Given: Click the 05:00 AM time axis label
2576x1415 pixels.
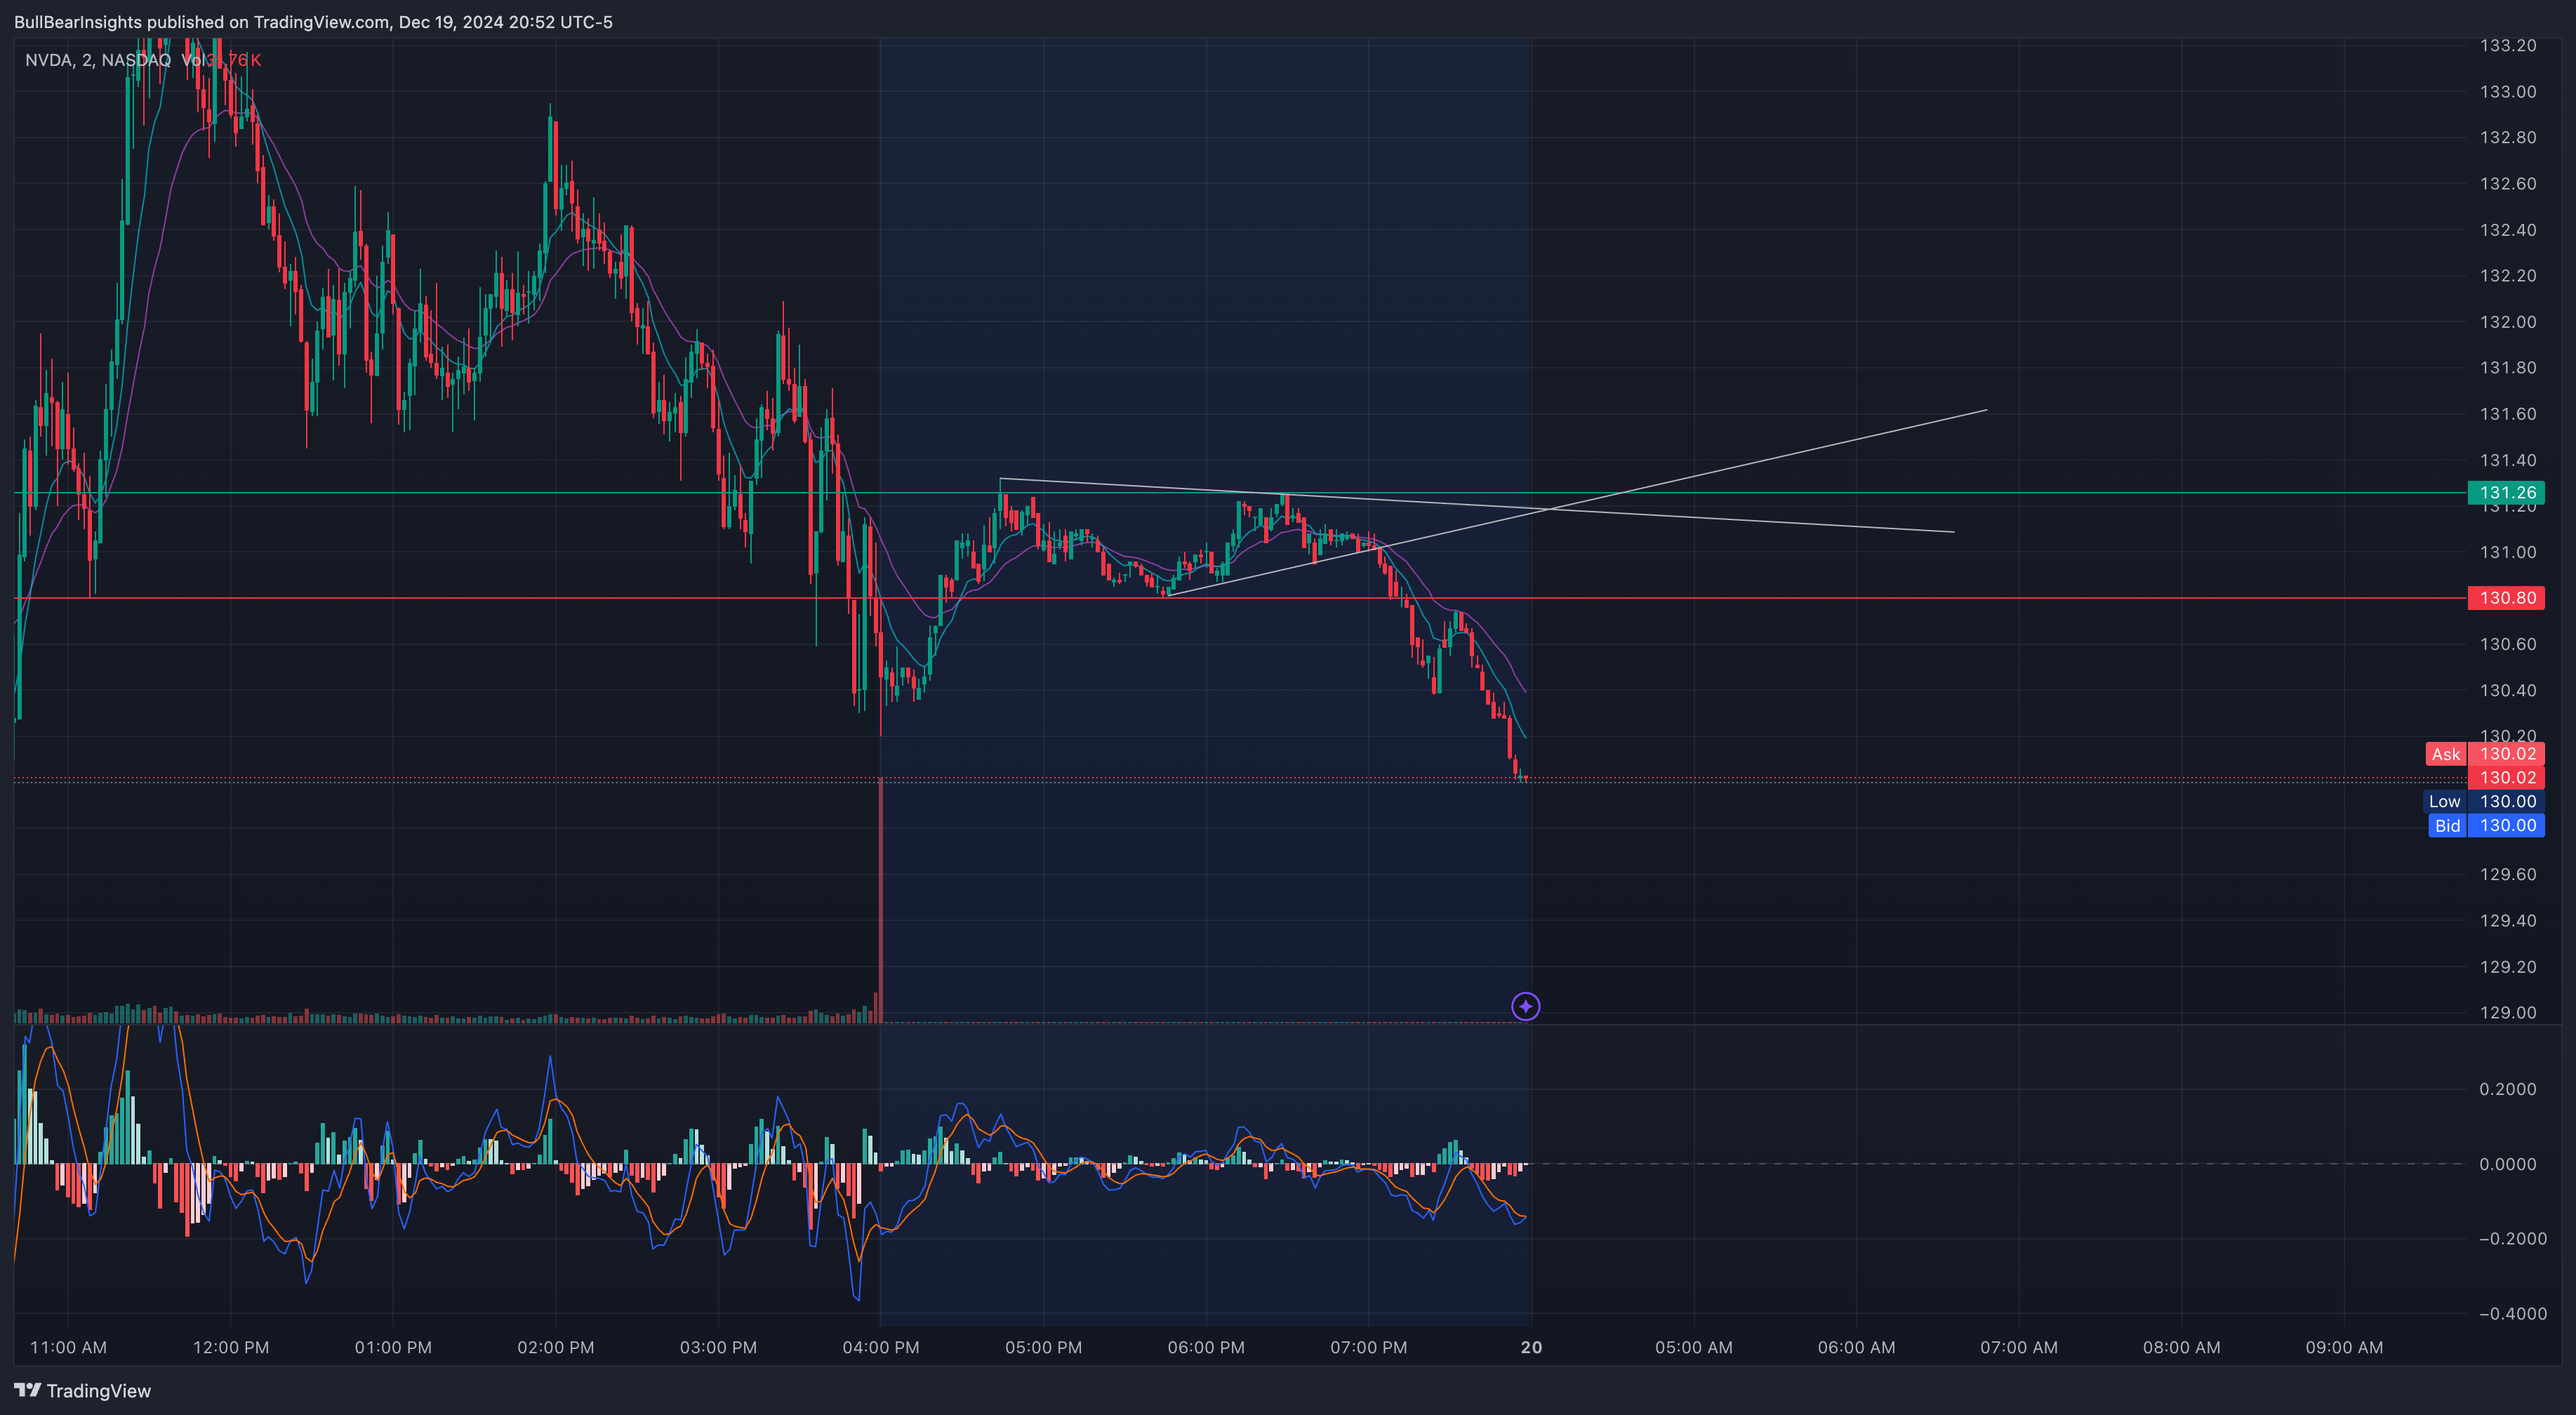Looking at the screenshot, I should coord(1693,1347).
